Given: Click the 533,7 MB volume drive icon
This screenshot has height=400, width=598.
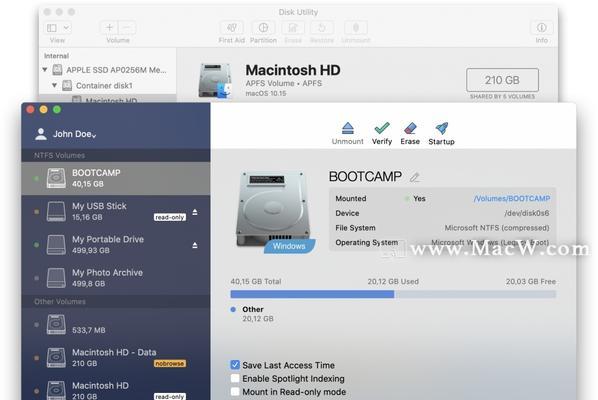Looking at the screenshot, I should click(x=56, y=325).
